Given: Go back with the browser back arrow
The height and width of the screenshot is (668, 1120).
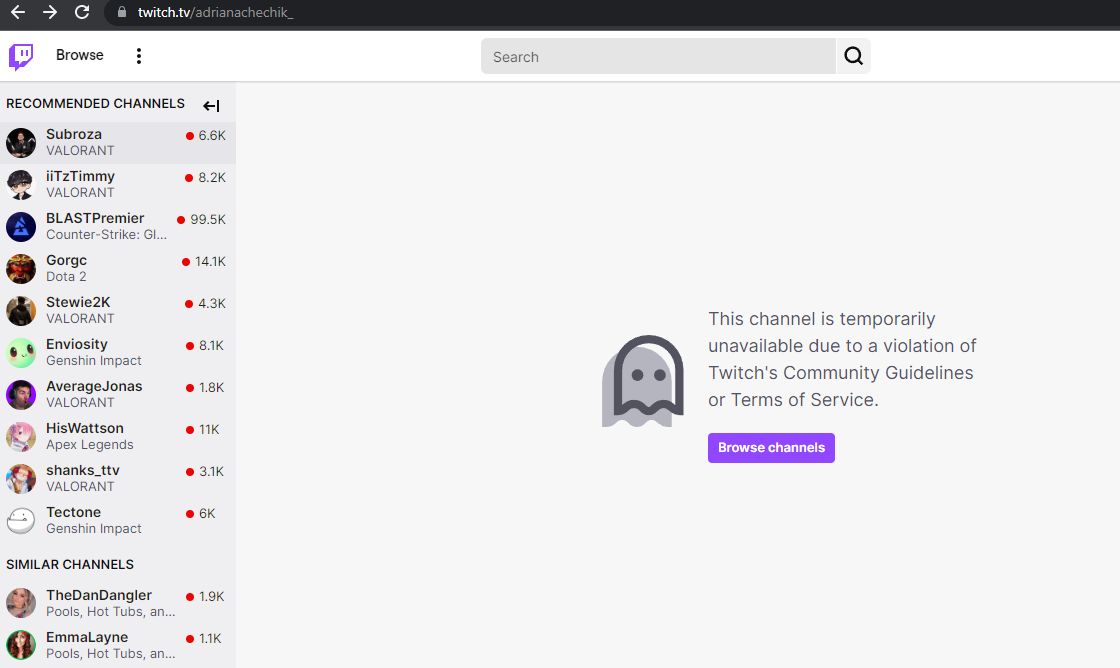Looking at the screenshot, I should 18,12.
